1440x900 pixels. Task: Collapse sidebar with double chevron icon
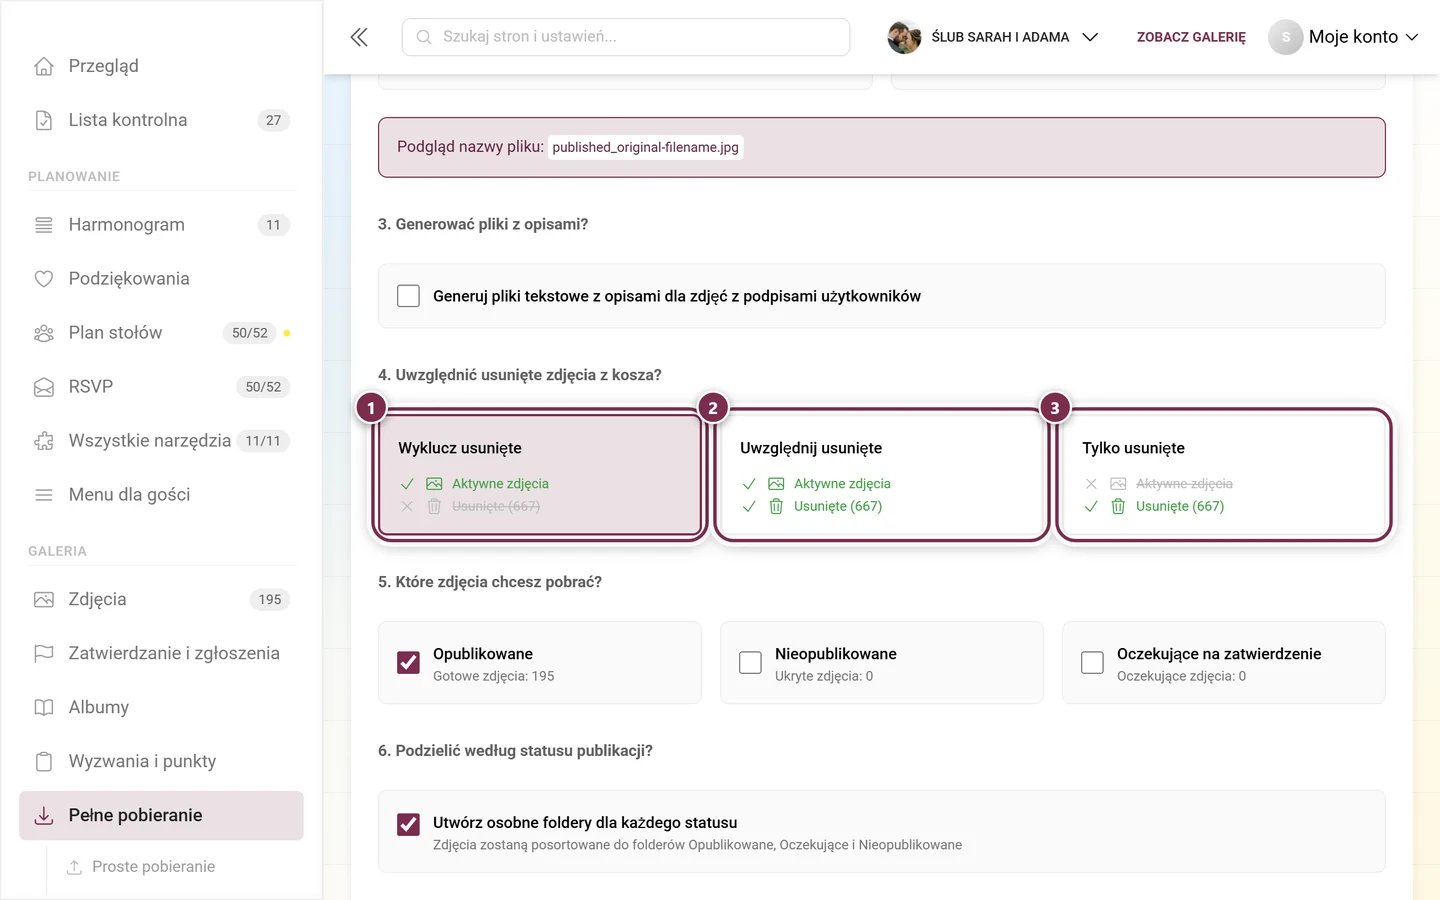359,37
